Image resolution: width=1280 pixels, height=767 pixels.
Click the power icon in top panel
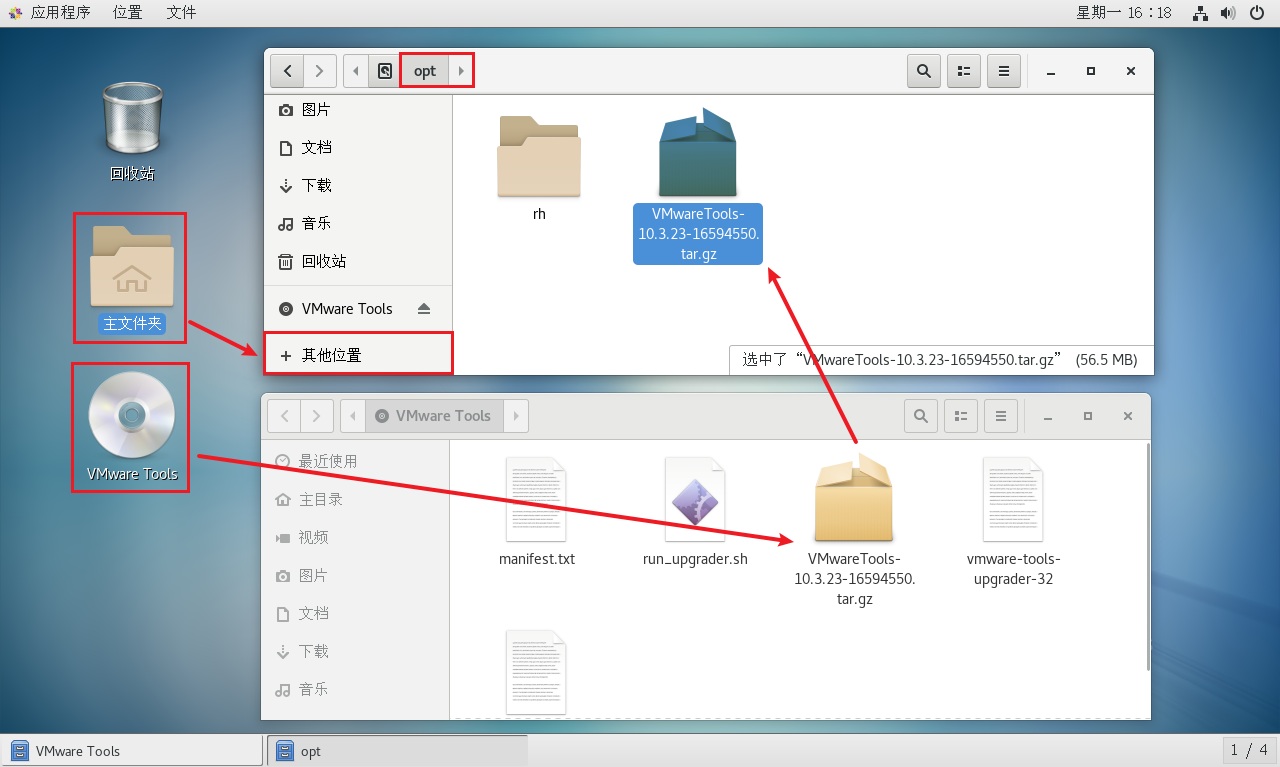point(1258,13)
